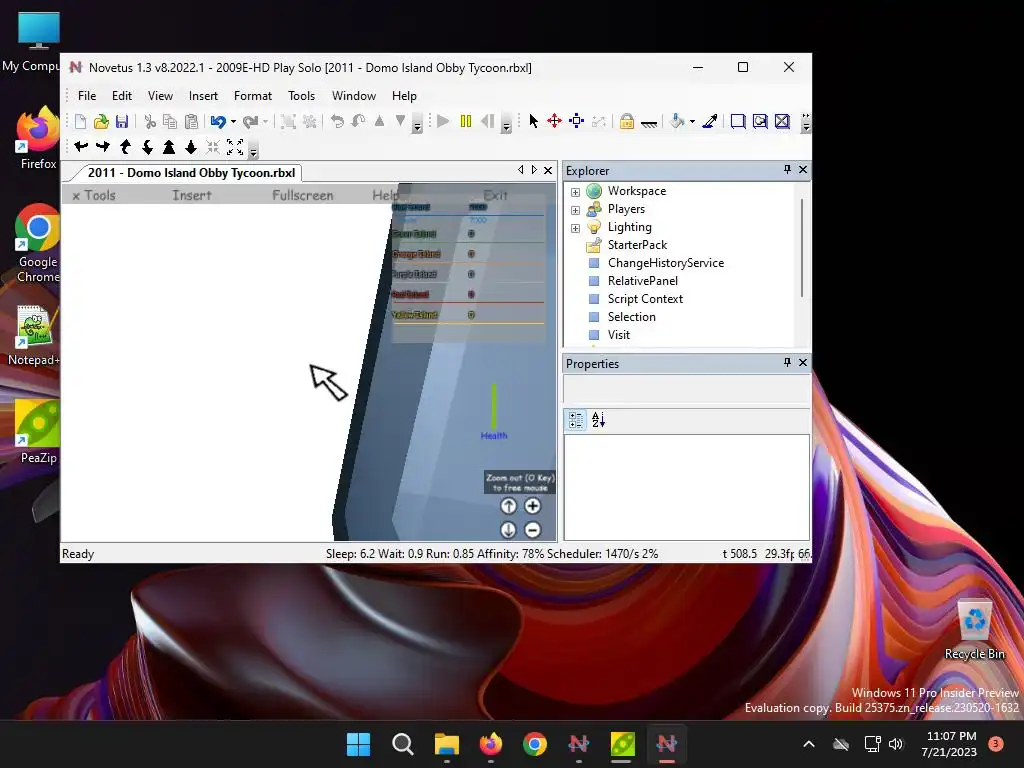This screenshot has height=768, width=1024.
Task: Click the in-game camera tilt down button
Action: click(x=509, y=530)
